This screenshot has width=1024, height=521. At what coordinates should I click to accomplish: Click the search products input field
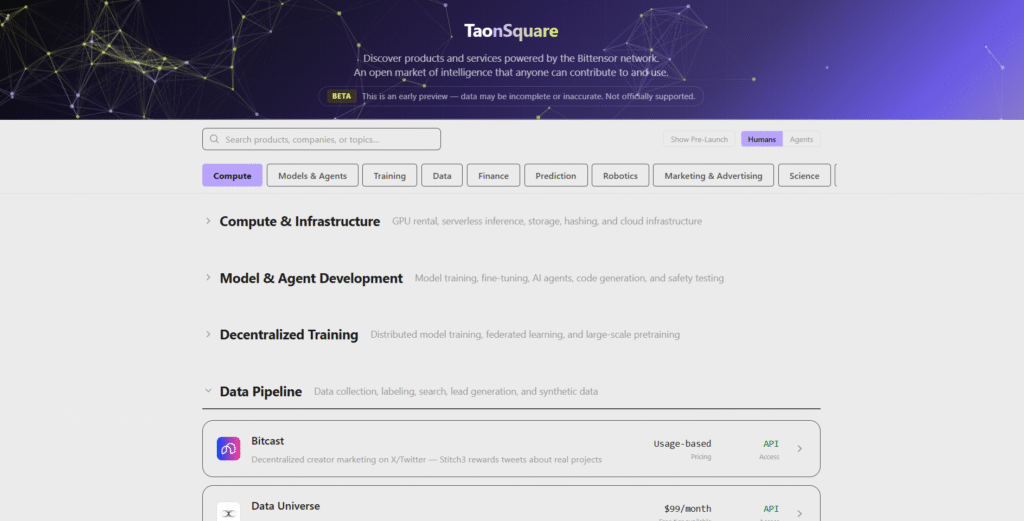click(x=321, y=139)
